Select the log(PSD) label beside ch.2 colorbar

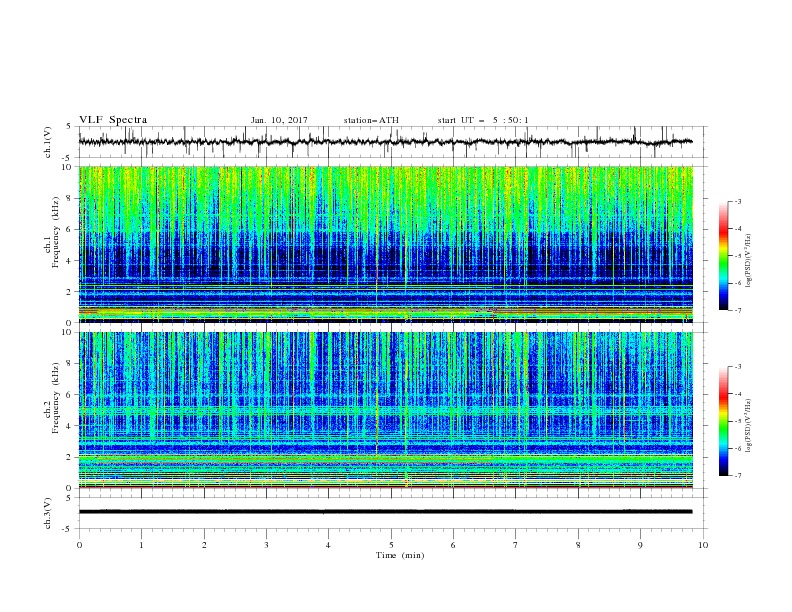point(749,426)
